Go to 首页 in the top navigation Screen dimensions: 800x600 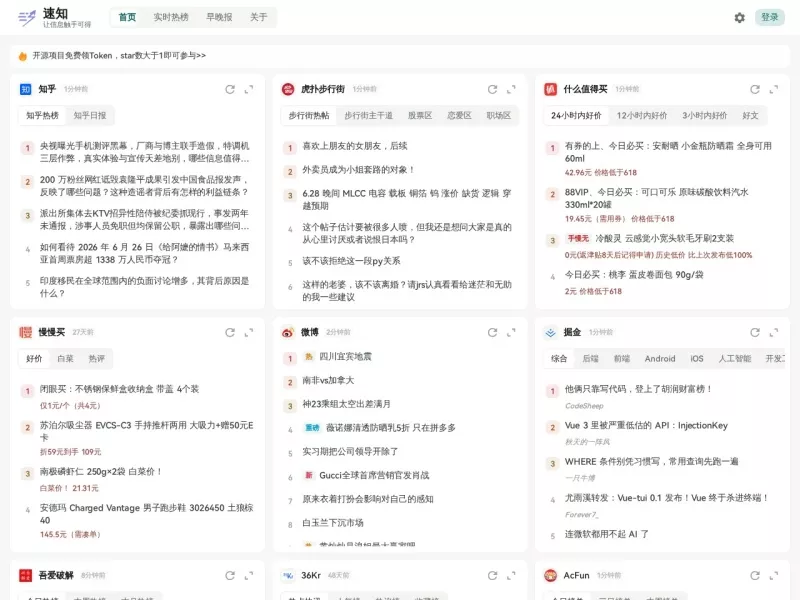click(127, 17)
